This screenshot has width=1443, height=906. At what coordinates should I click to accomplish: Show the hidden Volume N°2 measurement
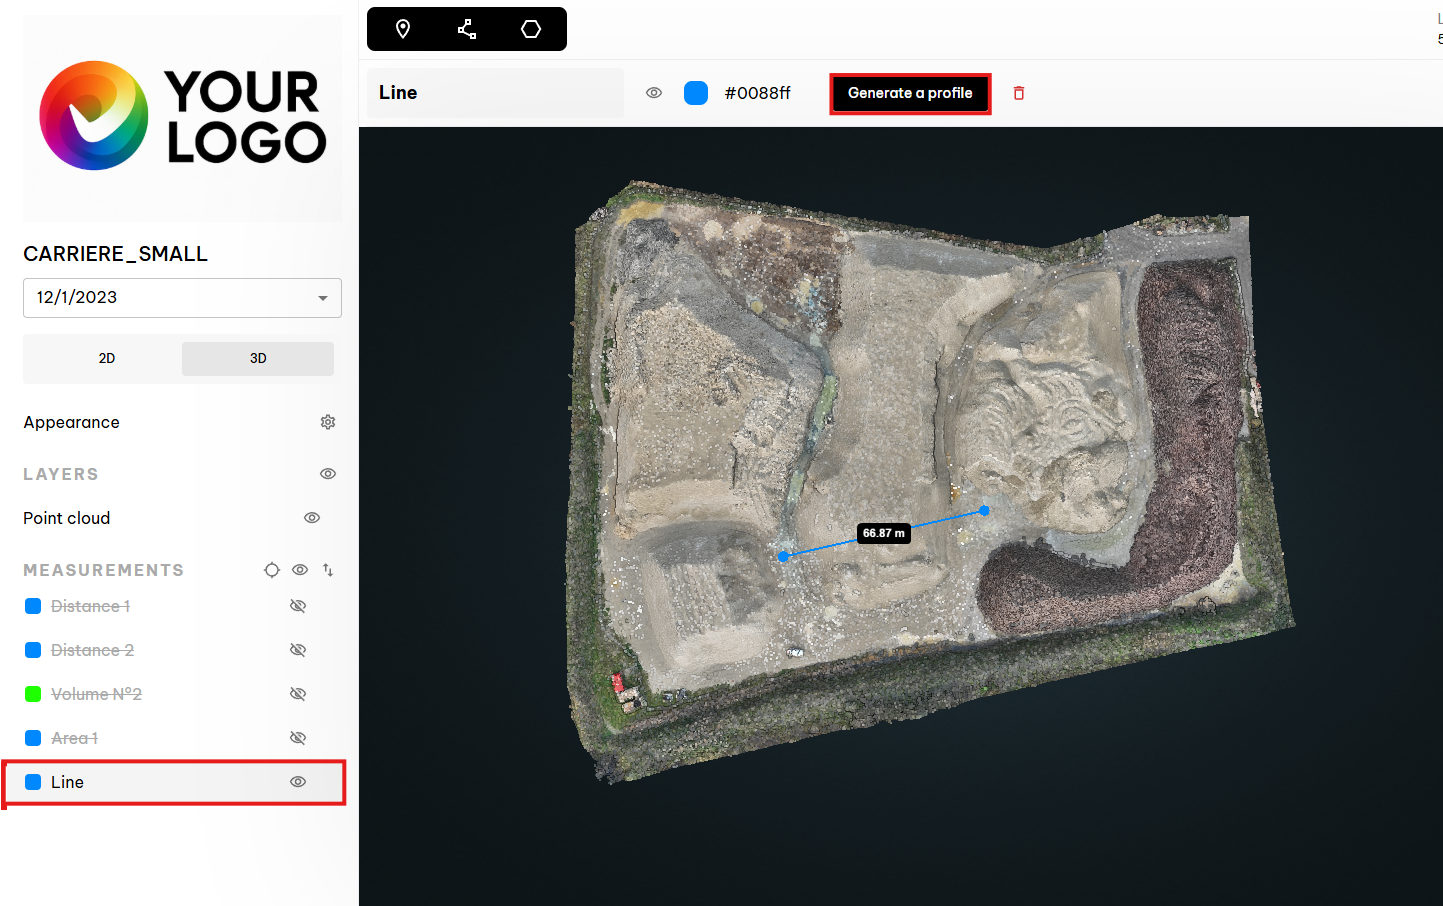coord(298,694)
